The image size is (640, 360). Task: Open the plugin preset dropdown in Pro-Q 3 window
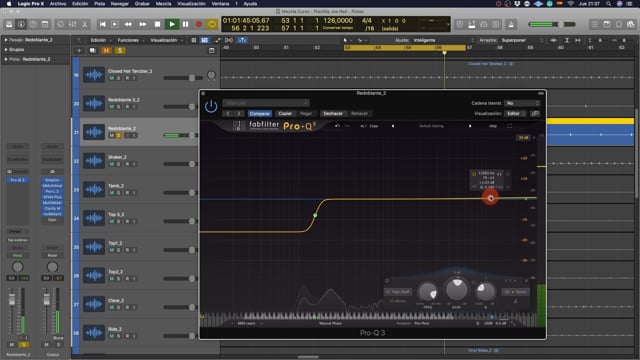pos(266,103)
